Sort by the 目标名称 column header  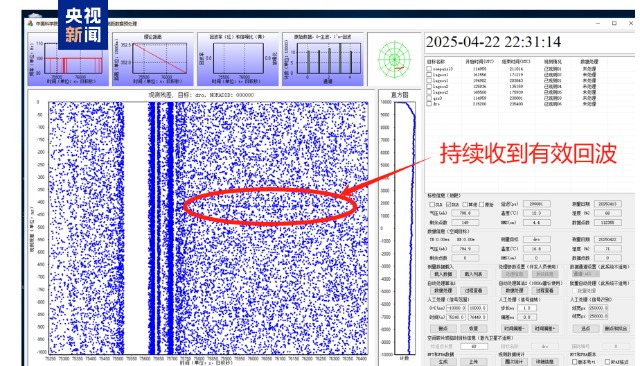(436, 62)
